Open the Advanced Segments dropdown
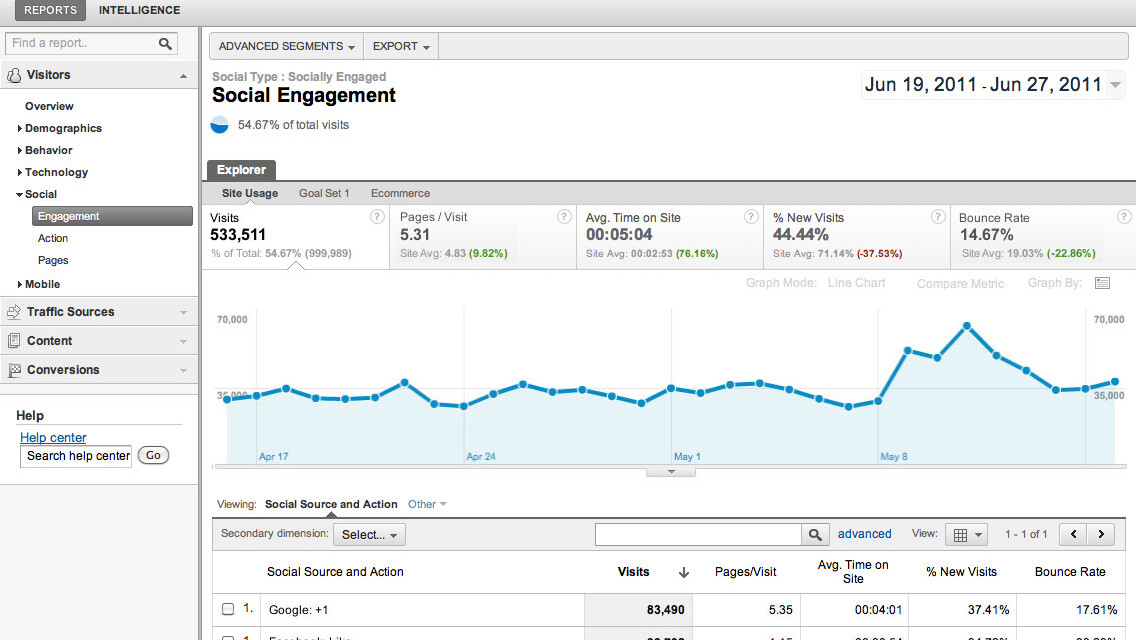Image resolution: width=1137 pixels, height=640 pixels. point(286,46)
